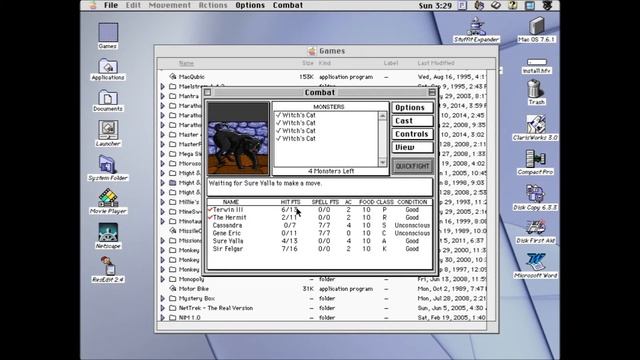Open the Apple menu icon in menu bar
The height and width of the screenshot is (360, 640).
(x=92, y=5)
